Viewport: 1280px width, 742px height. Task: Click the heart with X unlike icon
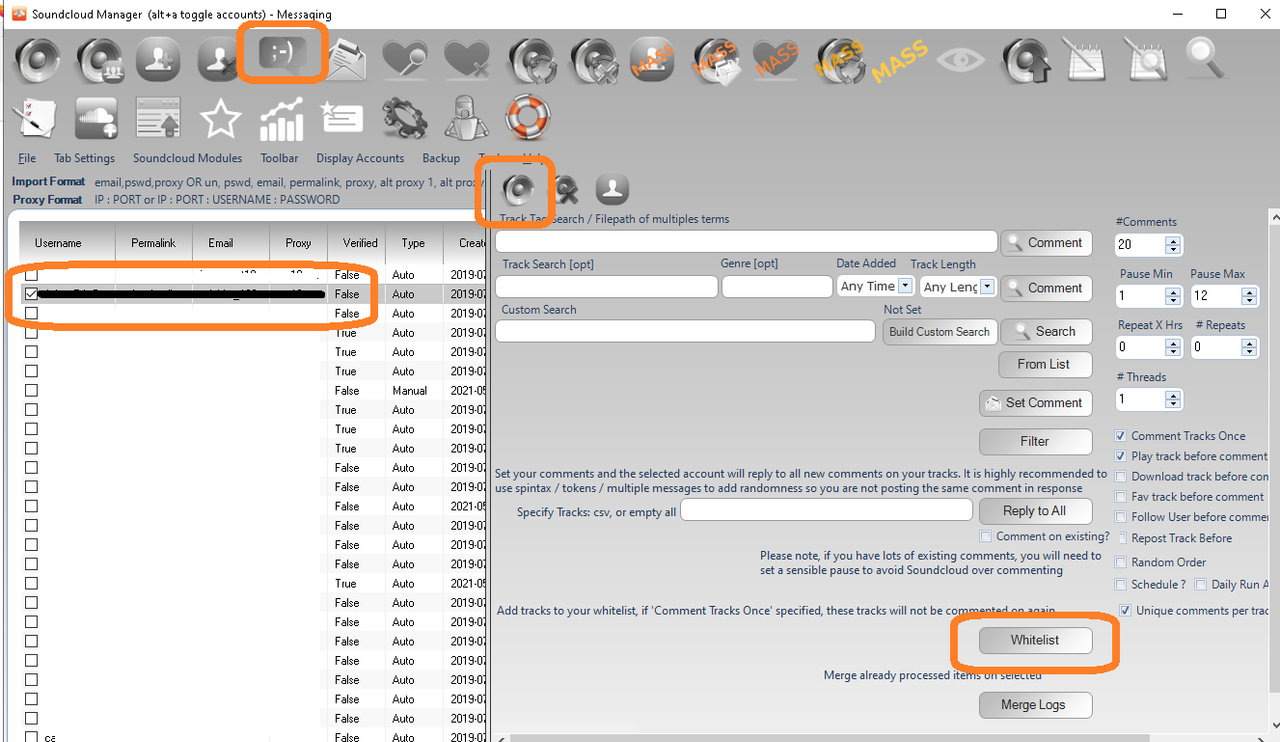coord(466,60)
